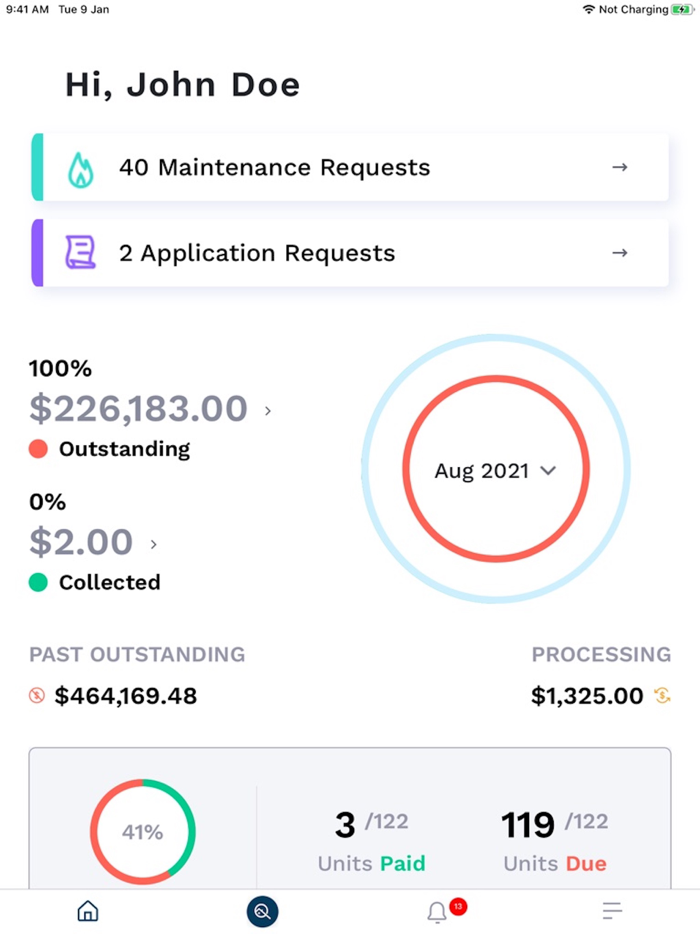Open the filter menu icon at bottom right
The image size is (700, 934).
[x=611, y=911]
